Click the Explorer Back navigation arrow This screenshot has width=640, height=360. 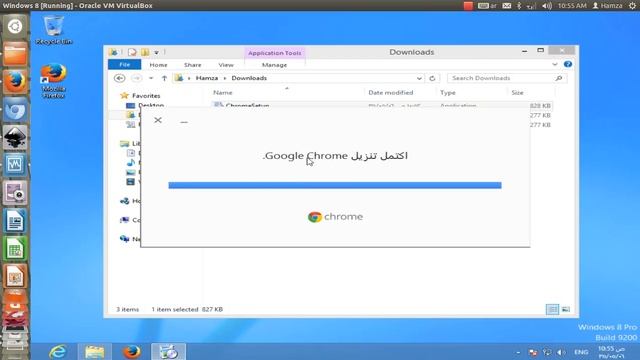point(120,78)
